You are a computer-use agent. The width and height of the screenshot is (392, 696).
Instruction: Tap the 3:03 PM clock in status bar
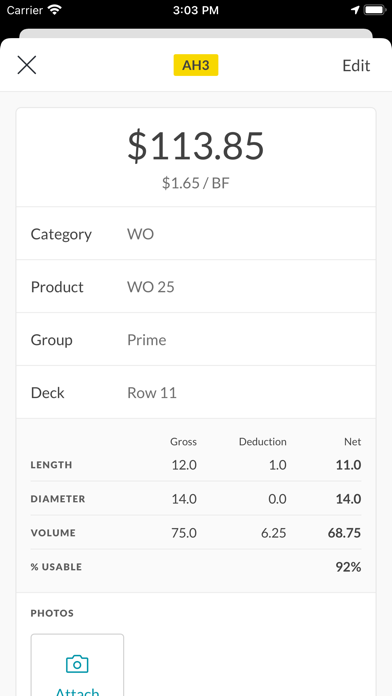tap(196, 10)
